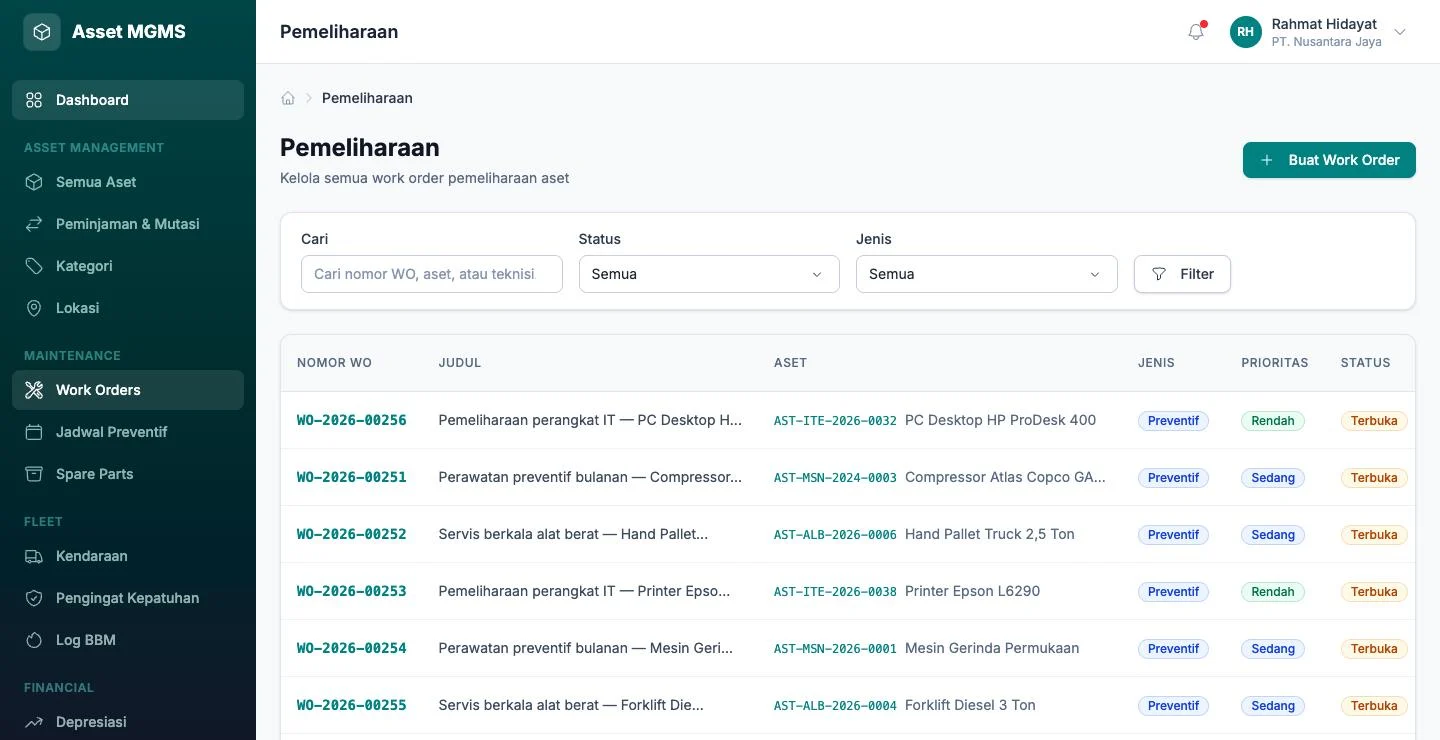The height and width of the screenshot is (740, 1440).
Task: Click the RH user avatar
Action: (x=1245, y=32)
